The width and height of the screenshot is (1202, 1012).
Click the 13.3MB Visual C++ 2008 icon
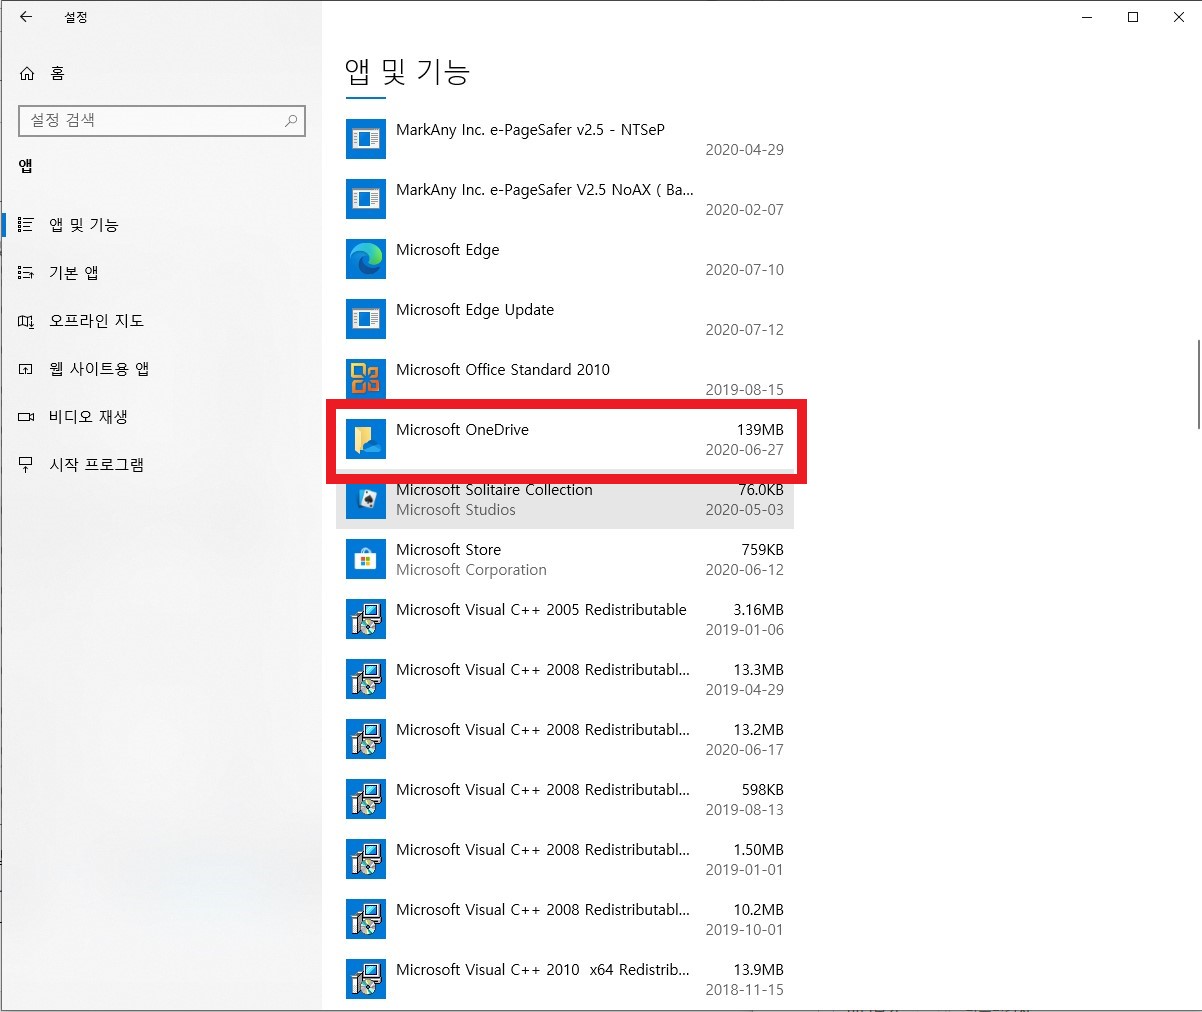[x=366, y=679]
